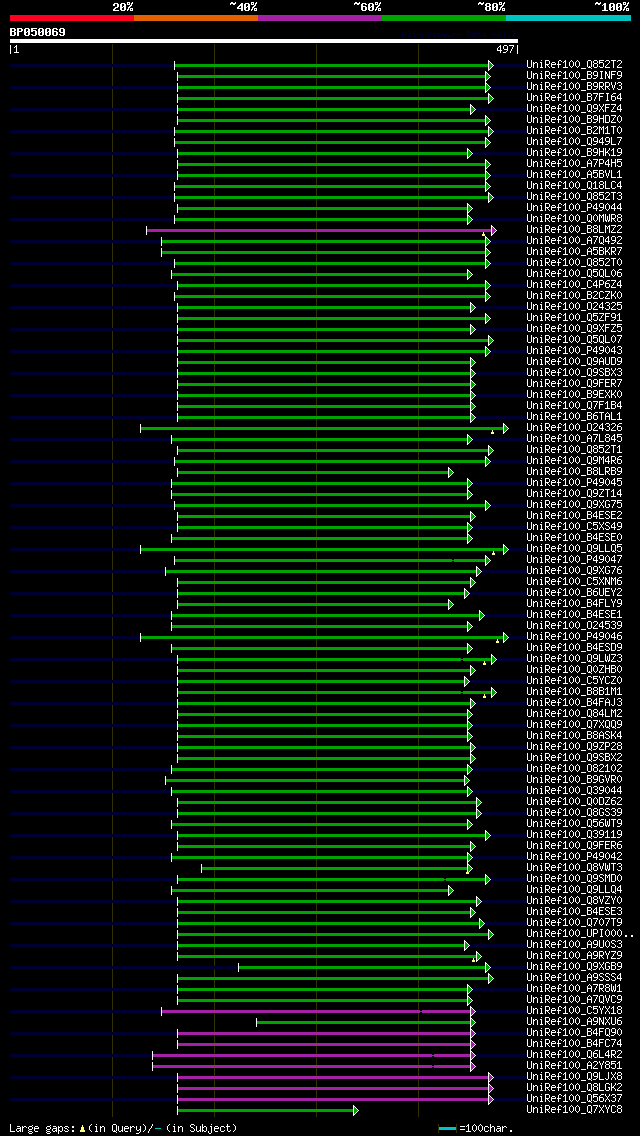Click the green ~80% identity legend segment
The height and width of the screenshot is (1136, 640).
444,17
